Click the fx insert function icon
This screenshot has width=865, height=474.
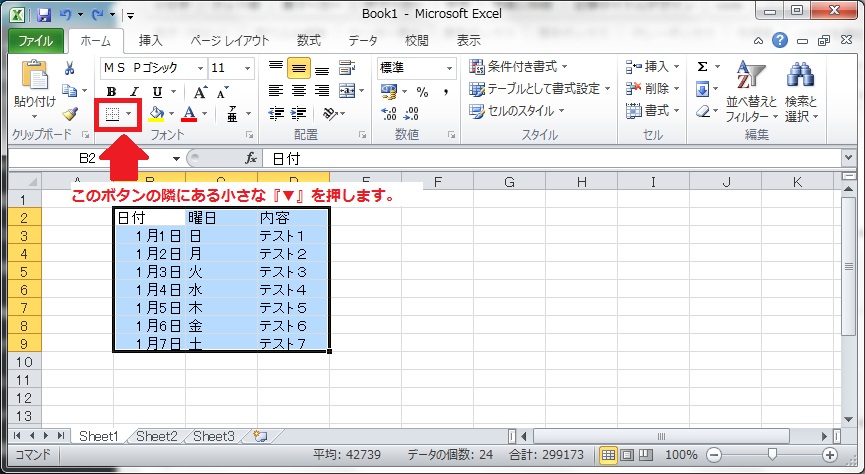click(x=251, y=159)
